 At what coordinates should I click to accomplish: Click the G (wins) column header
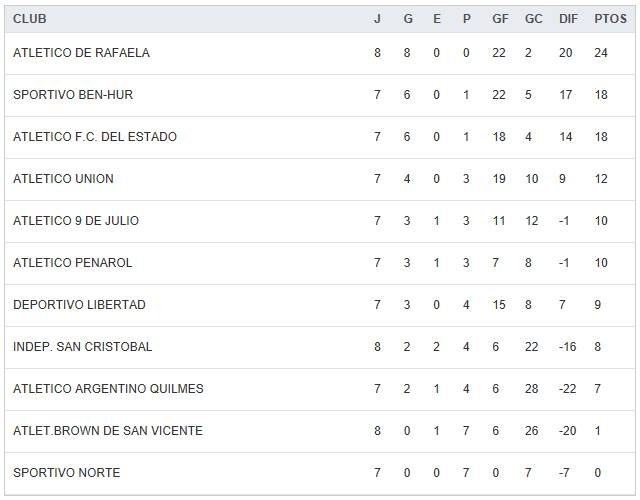[407, 19]
